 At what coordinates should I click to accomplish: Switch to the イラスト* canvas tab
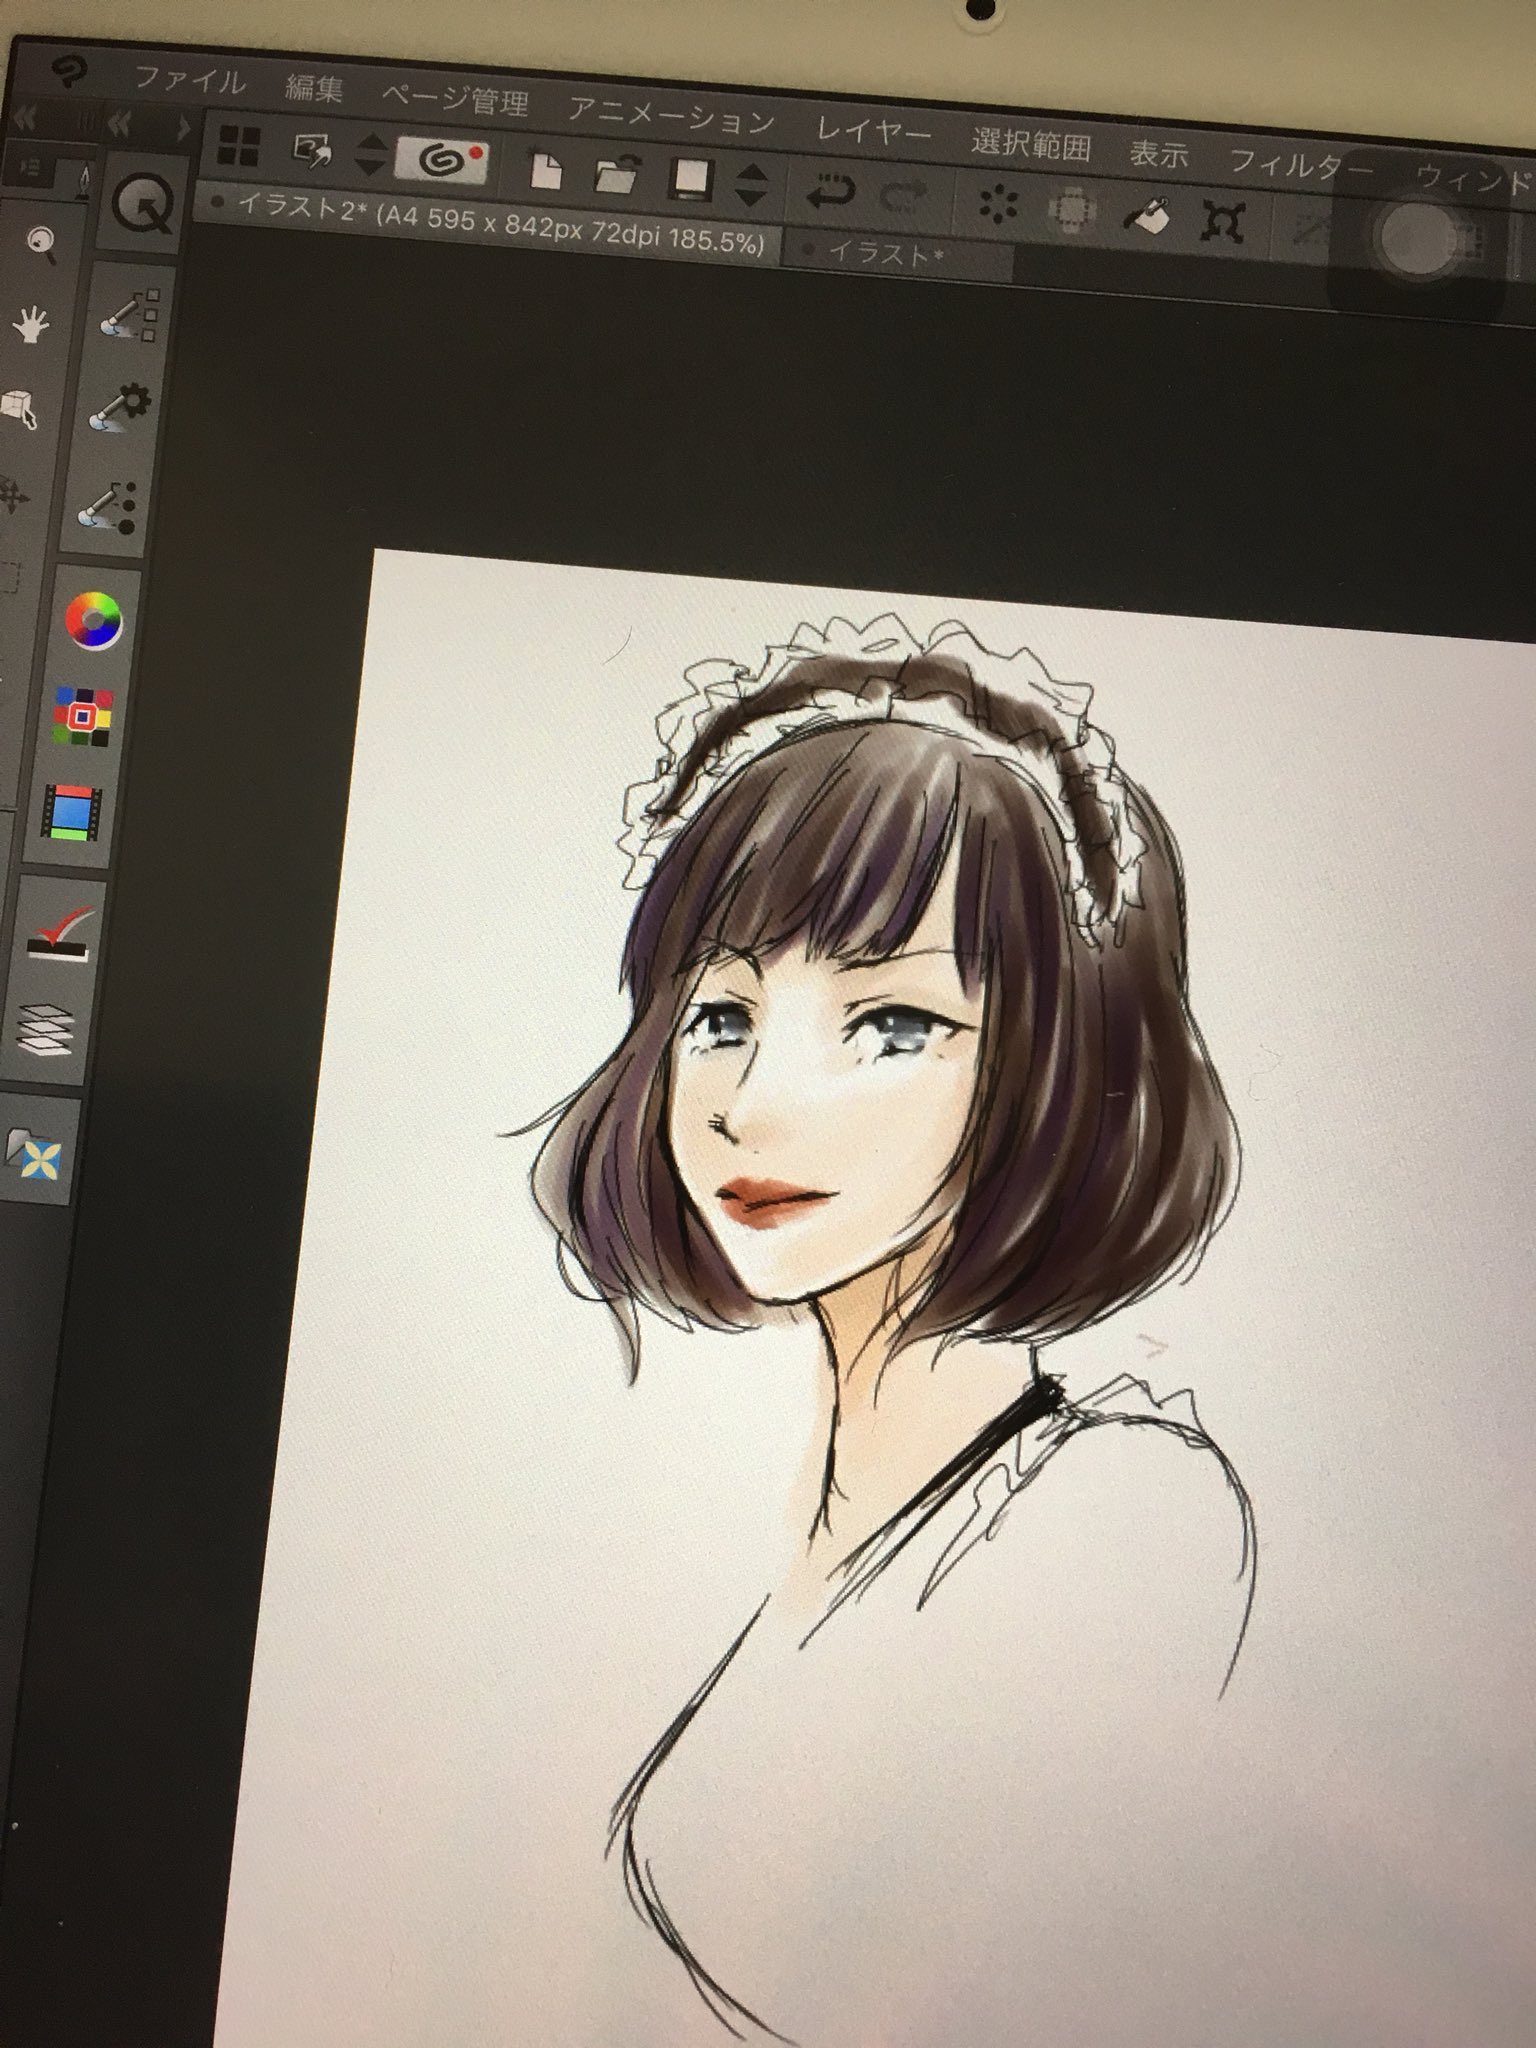pos(896,256)
